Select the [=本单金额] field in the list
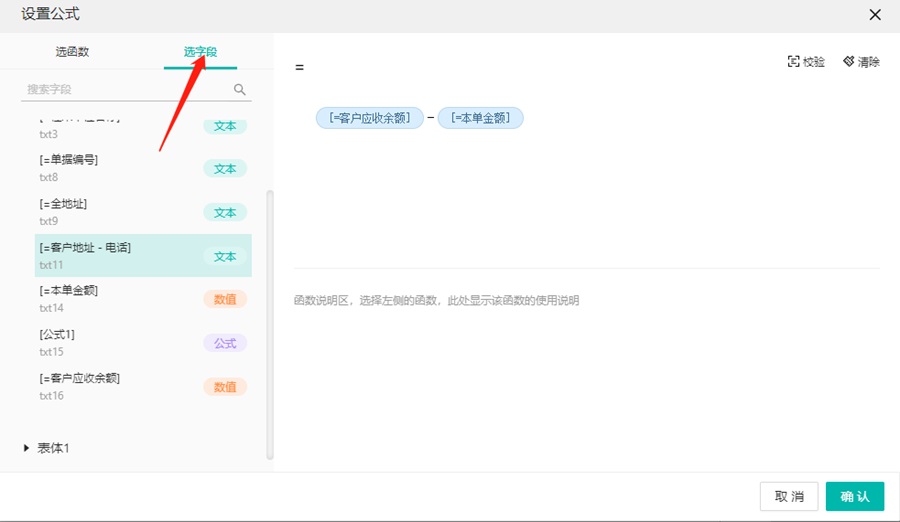This screenshot has width=900, height=522. [x=143, y=299]
